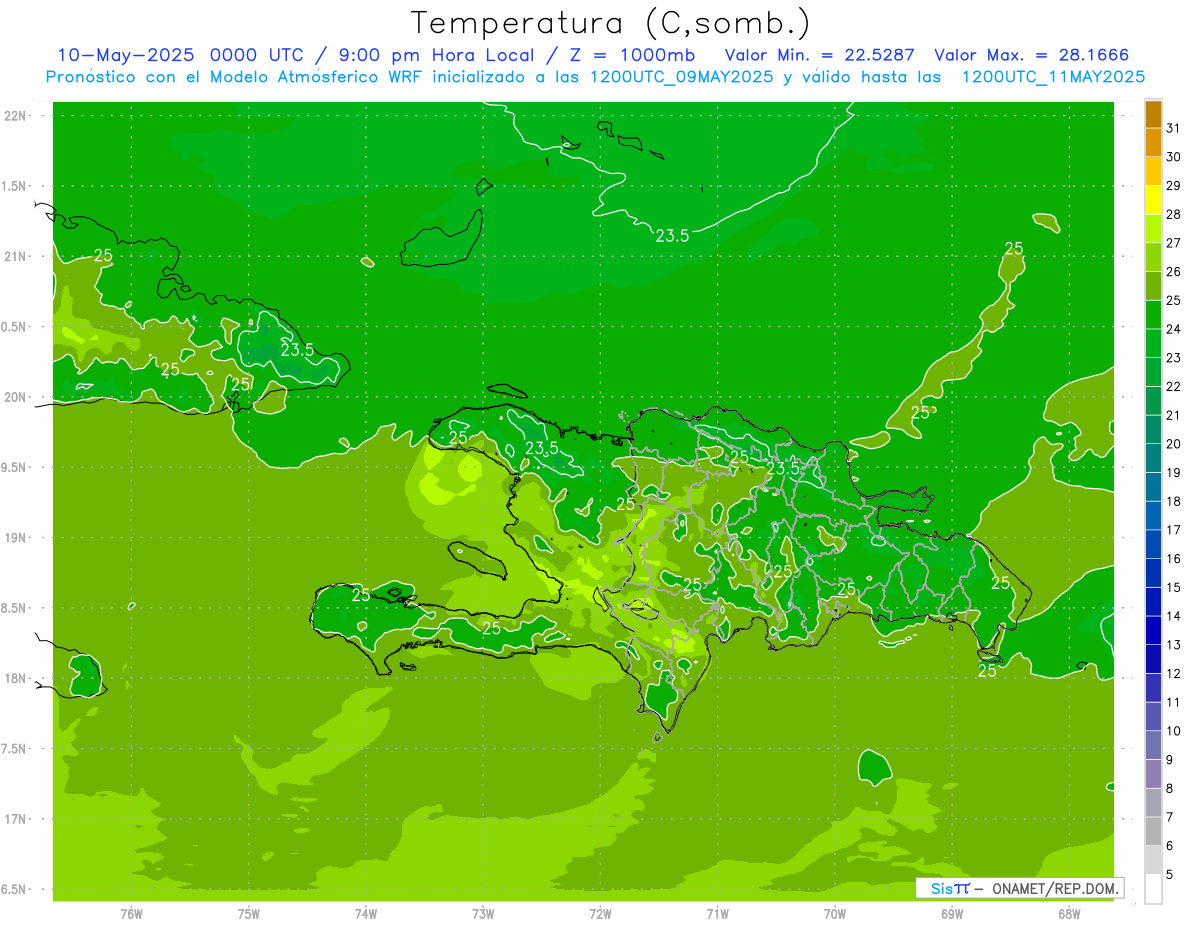The image size is (1200, 927).
Task: Click the "73W" longitude axis label
Action: click(x=483, y=914)
